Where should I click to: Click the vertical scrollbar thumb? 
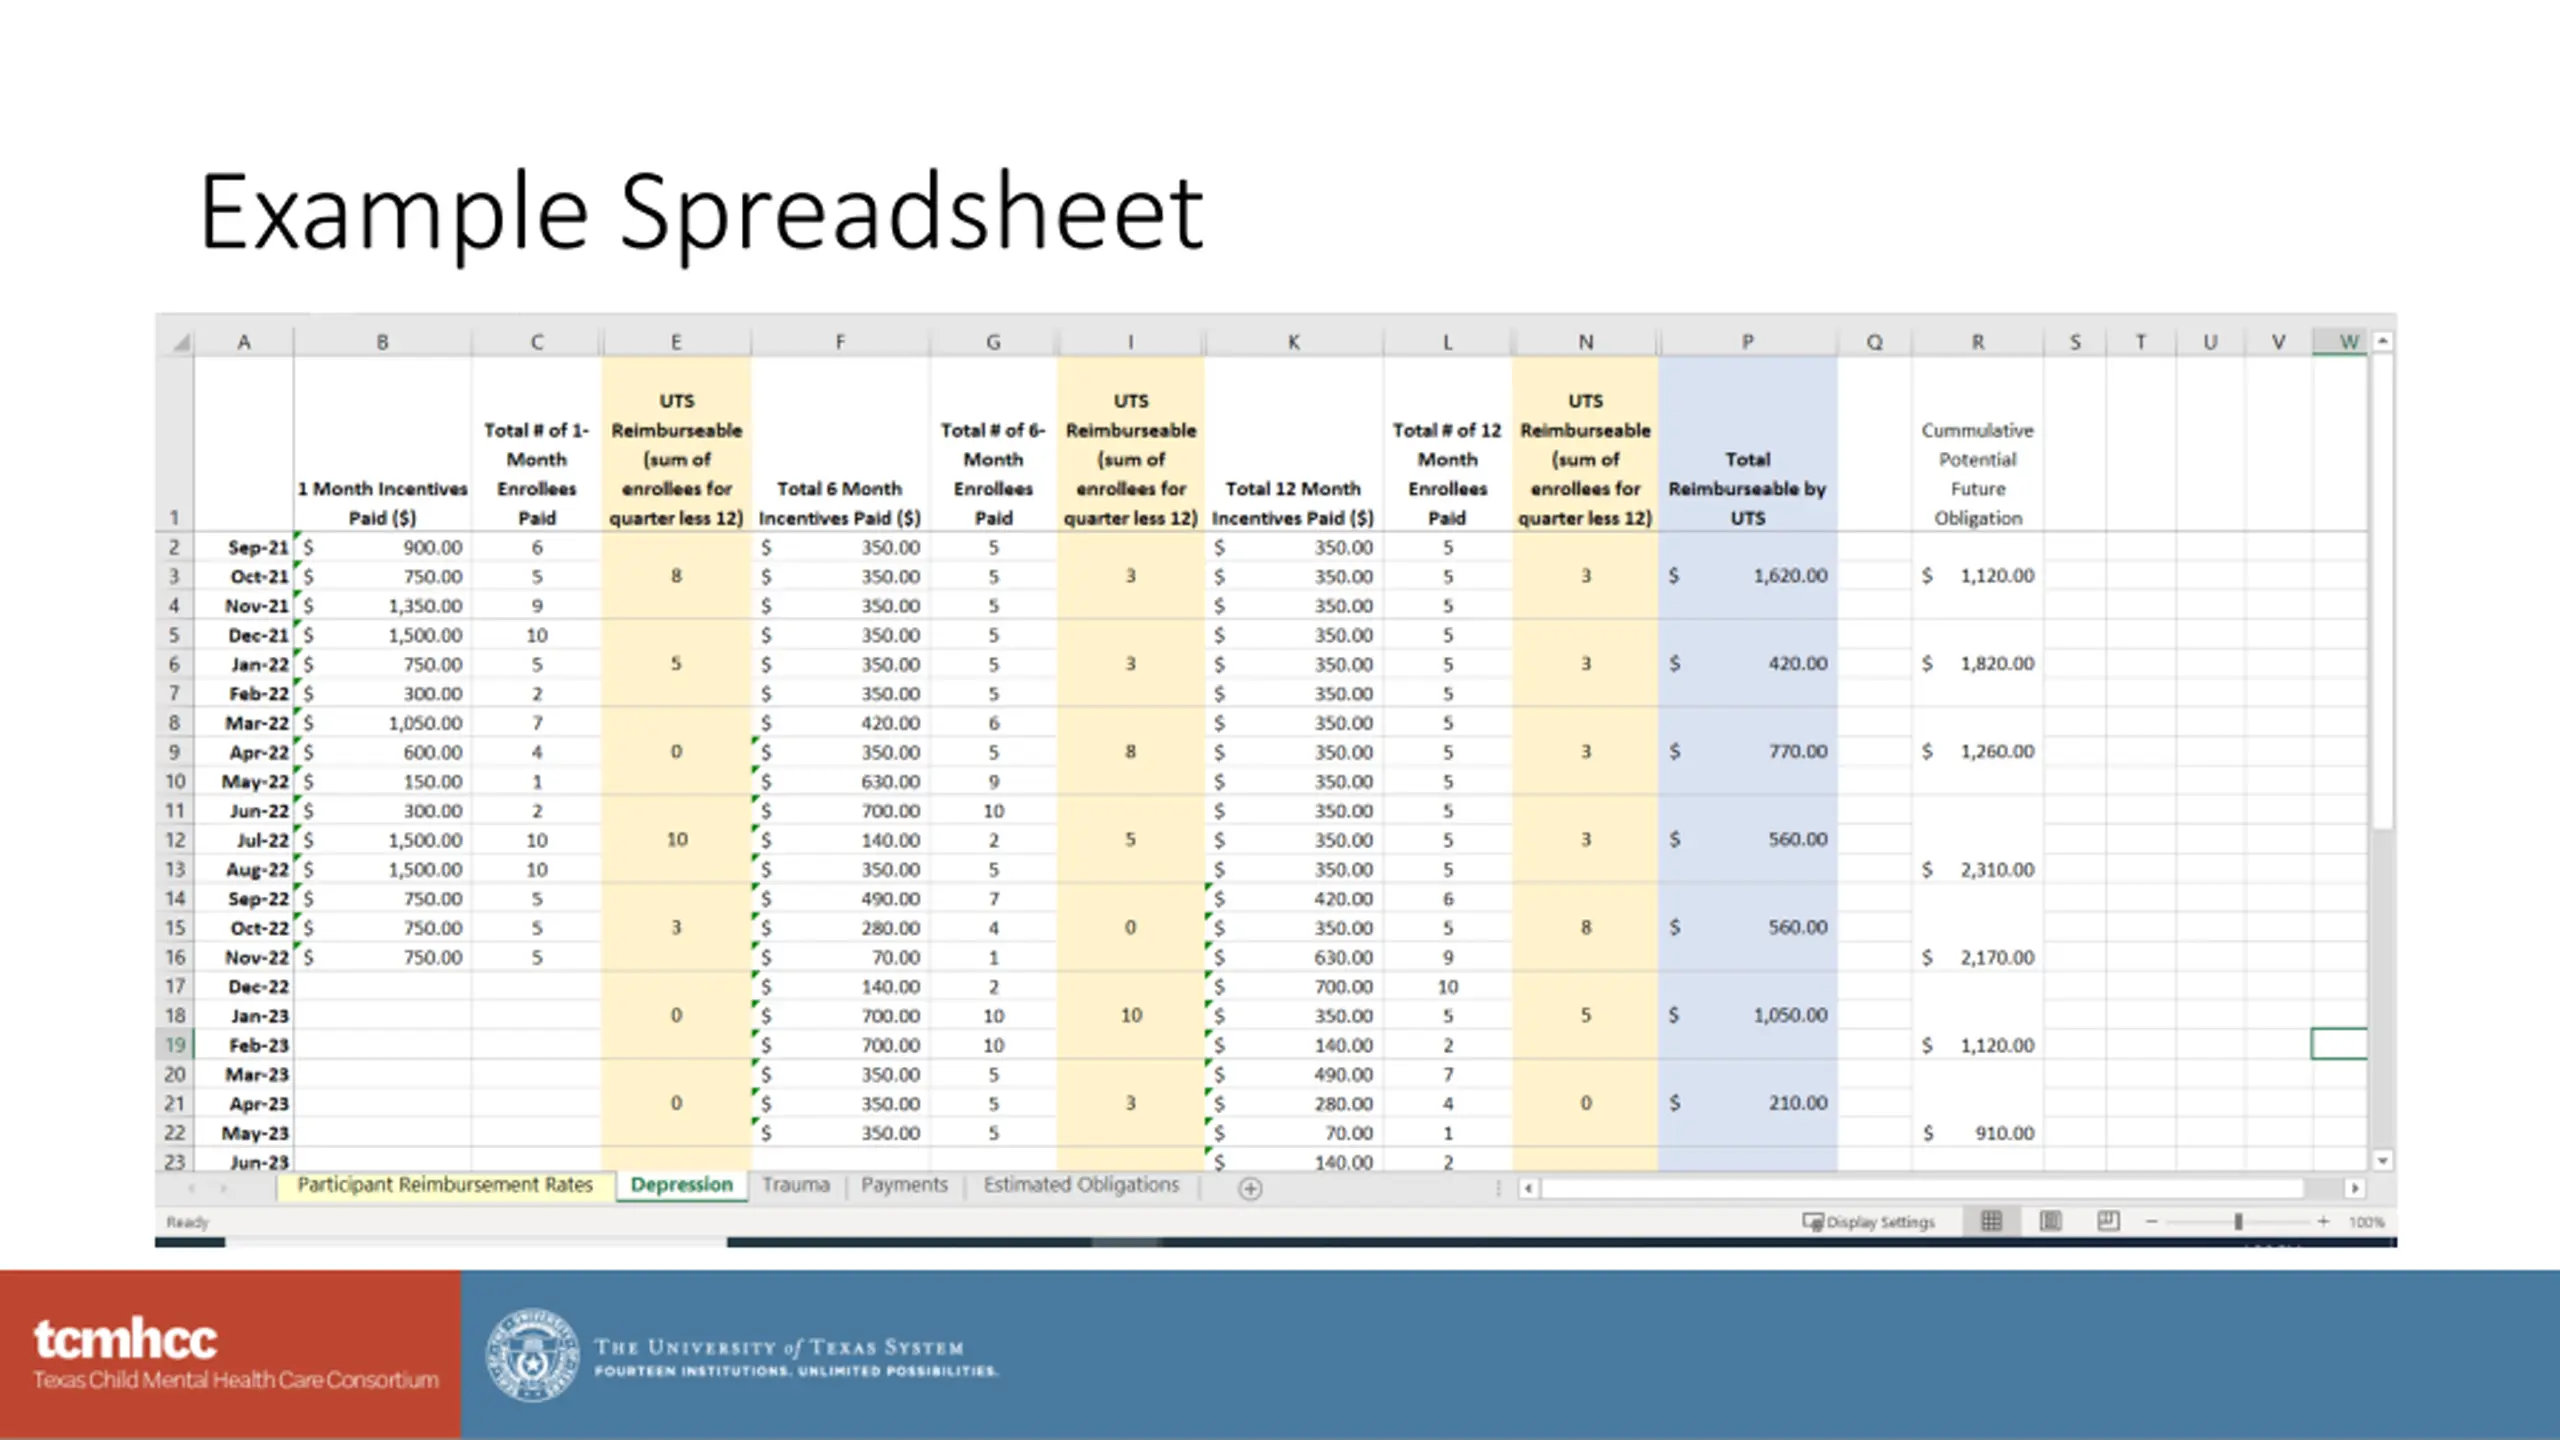point(2383,592)
